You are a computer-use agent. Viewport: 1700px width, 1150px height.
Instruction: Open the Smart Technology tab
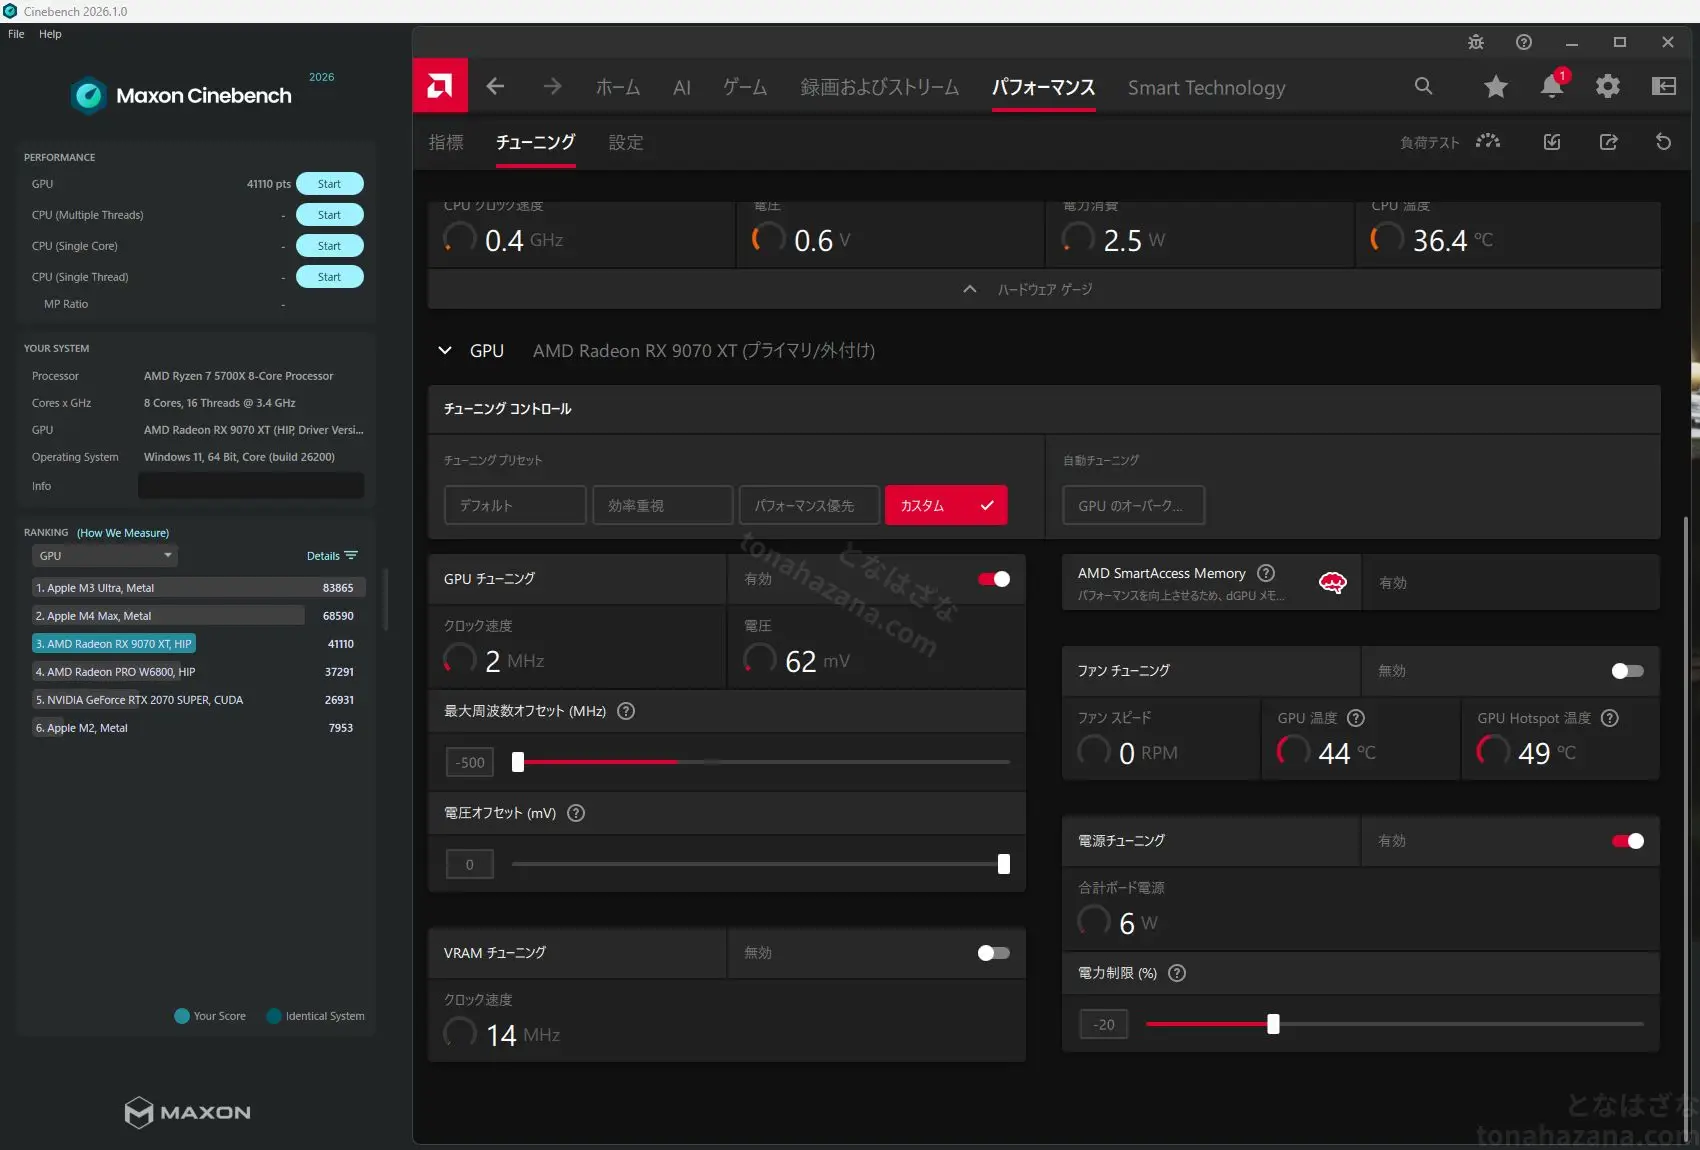1207,87
